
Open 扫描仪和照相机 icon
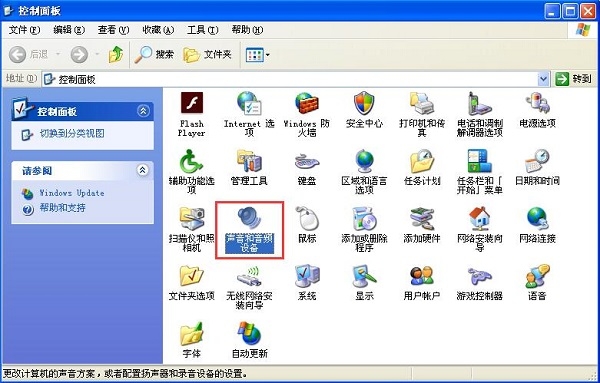click(192, 218)
